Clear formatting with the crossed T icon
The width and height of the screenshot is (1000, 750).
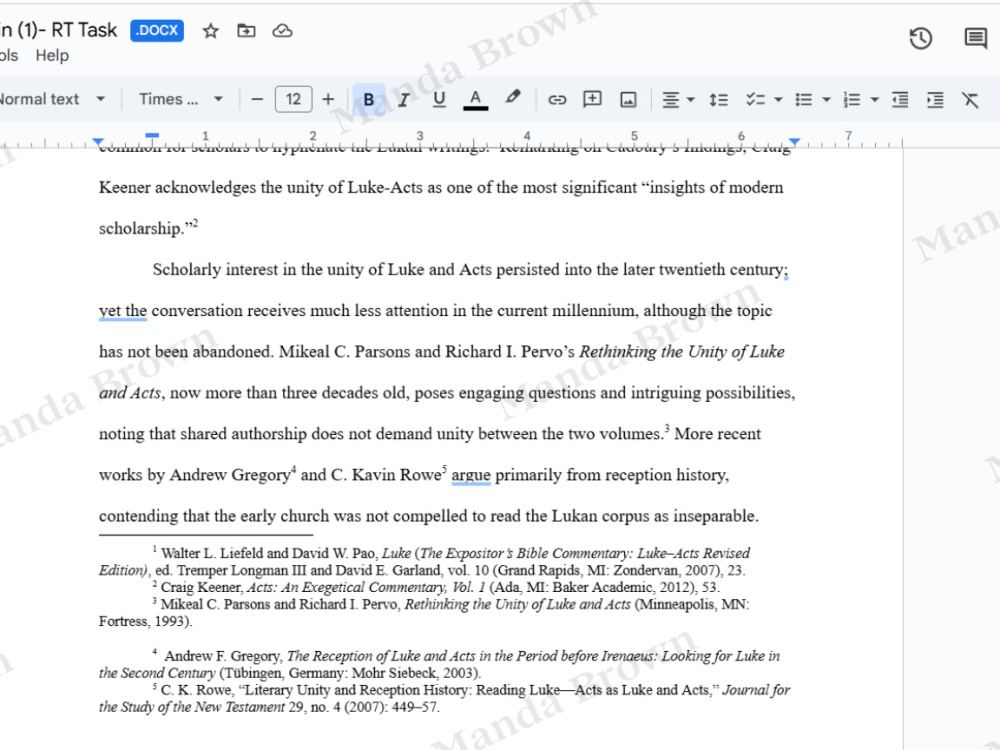click(970, 99)
